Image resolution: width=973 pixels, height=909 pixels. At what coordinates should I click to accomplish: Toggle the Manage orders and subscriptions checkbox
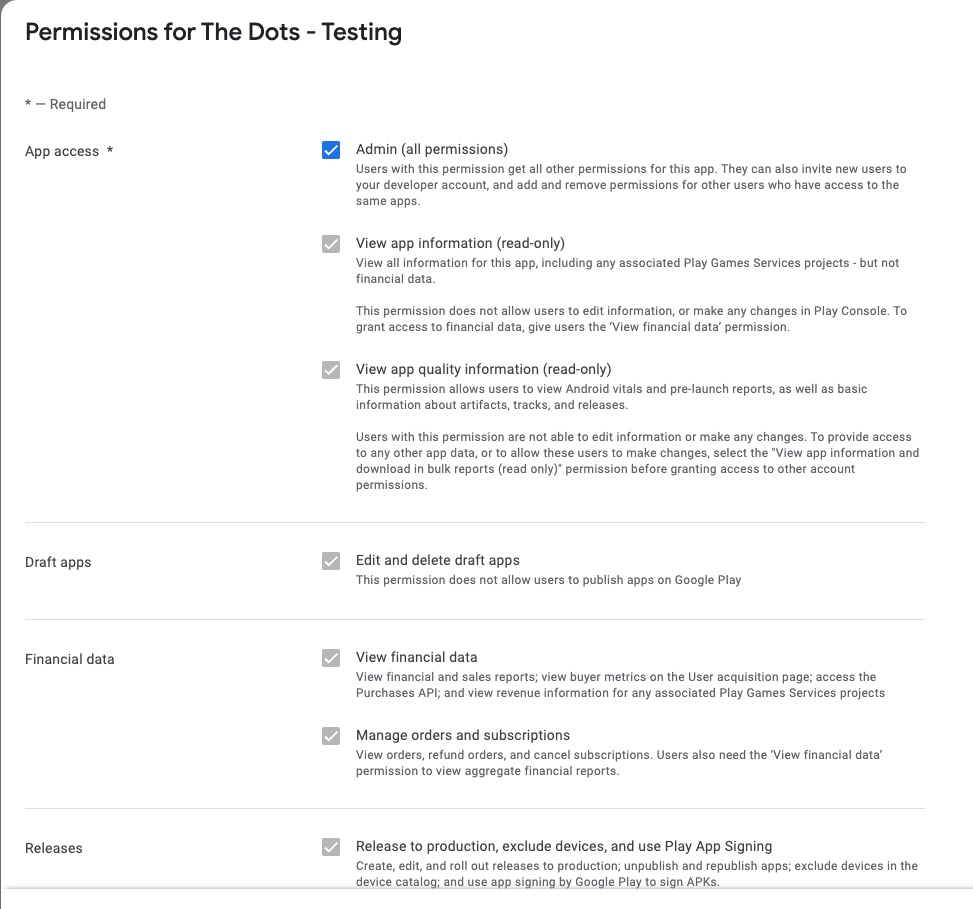[331, 736]
